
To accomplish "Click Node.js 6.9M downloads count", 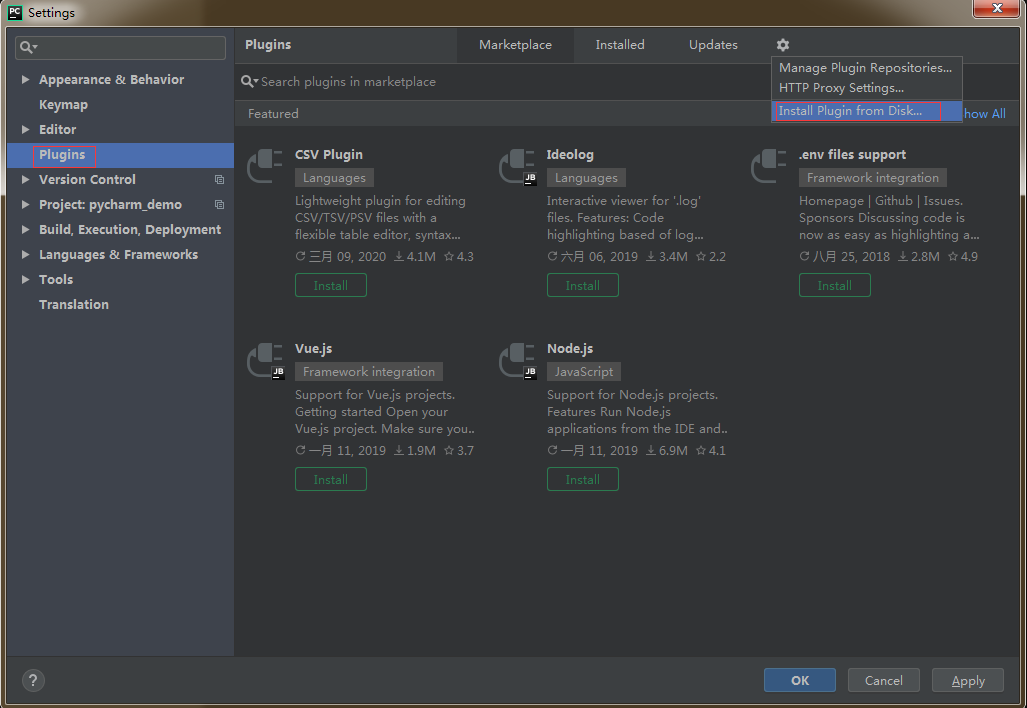I will 667,450.
